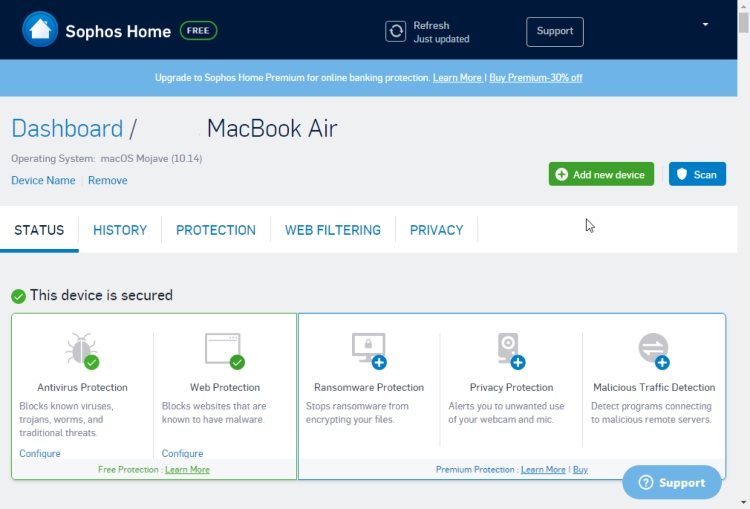
Task: Open the PROTECTION tab
Action: pos(216,230)
